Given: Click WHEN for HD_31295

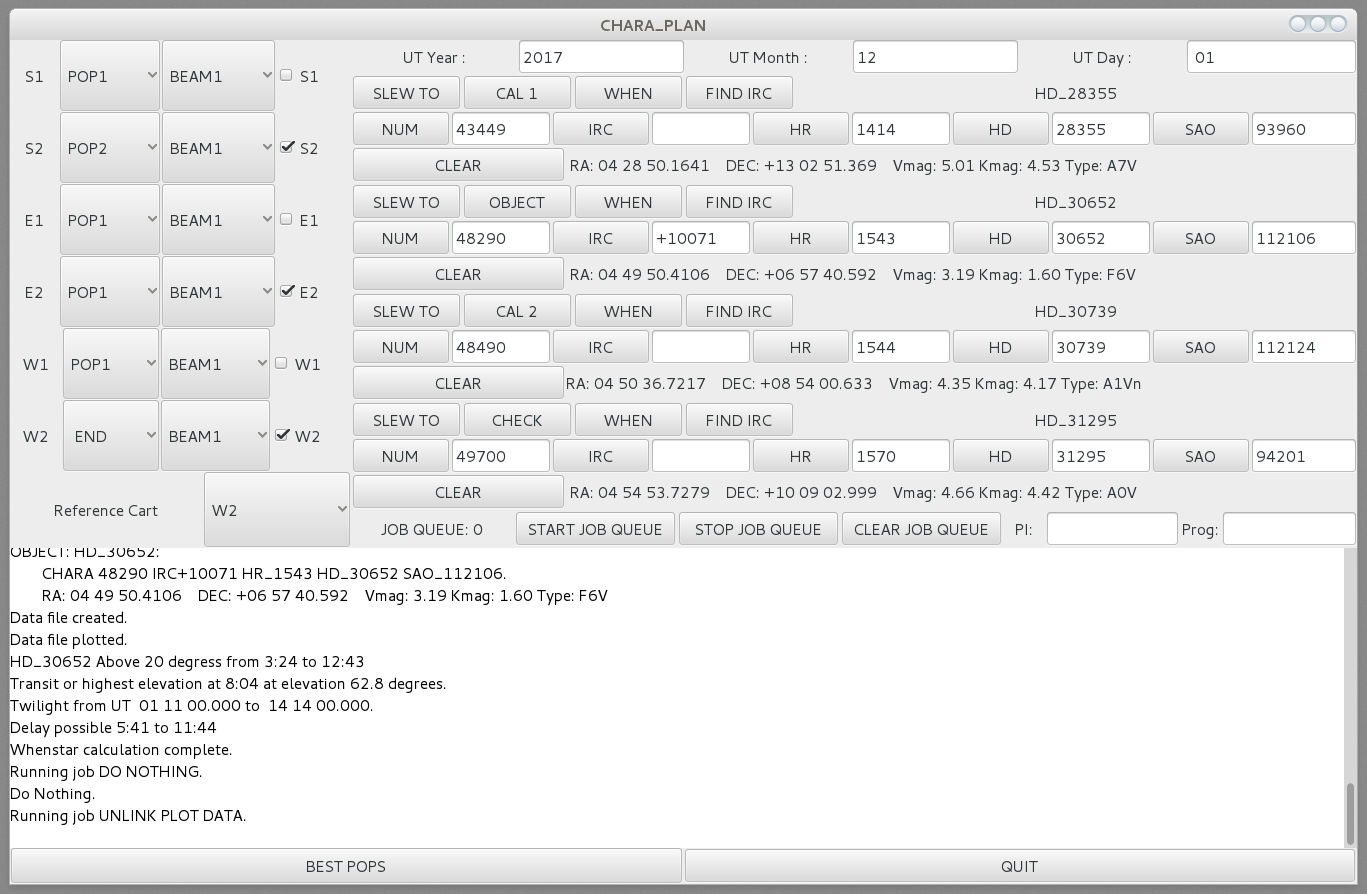Looking at the screenshot, I should 628,420.
